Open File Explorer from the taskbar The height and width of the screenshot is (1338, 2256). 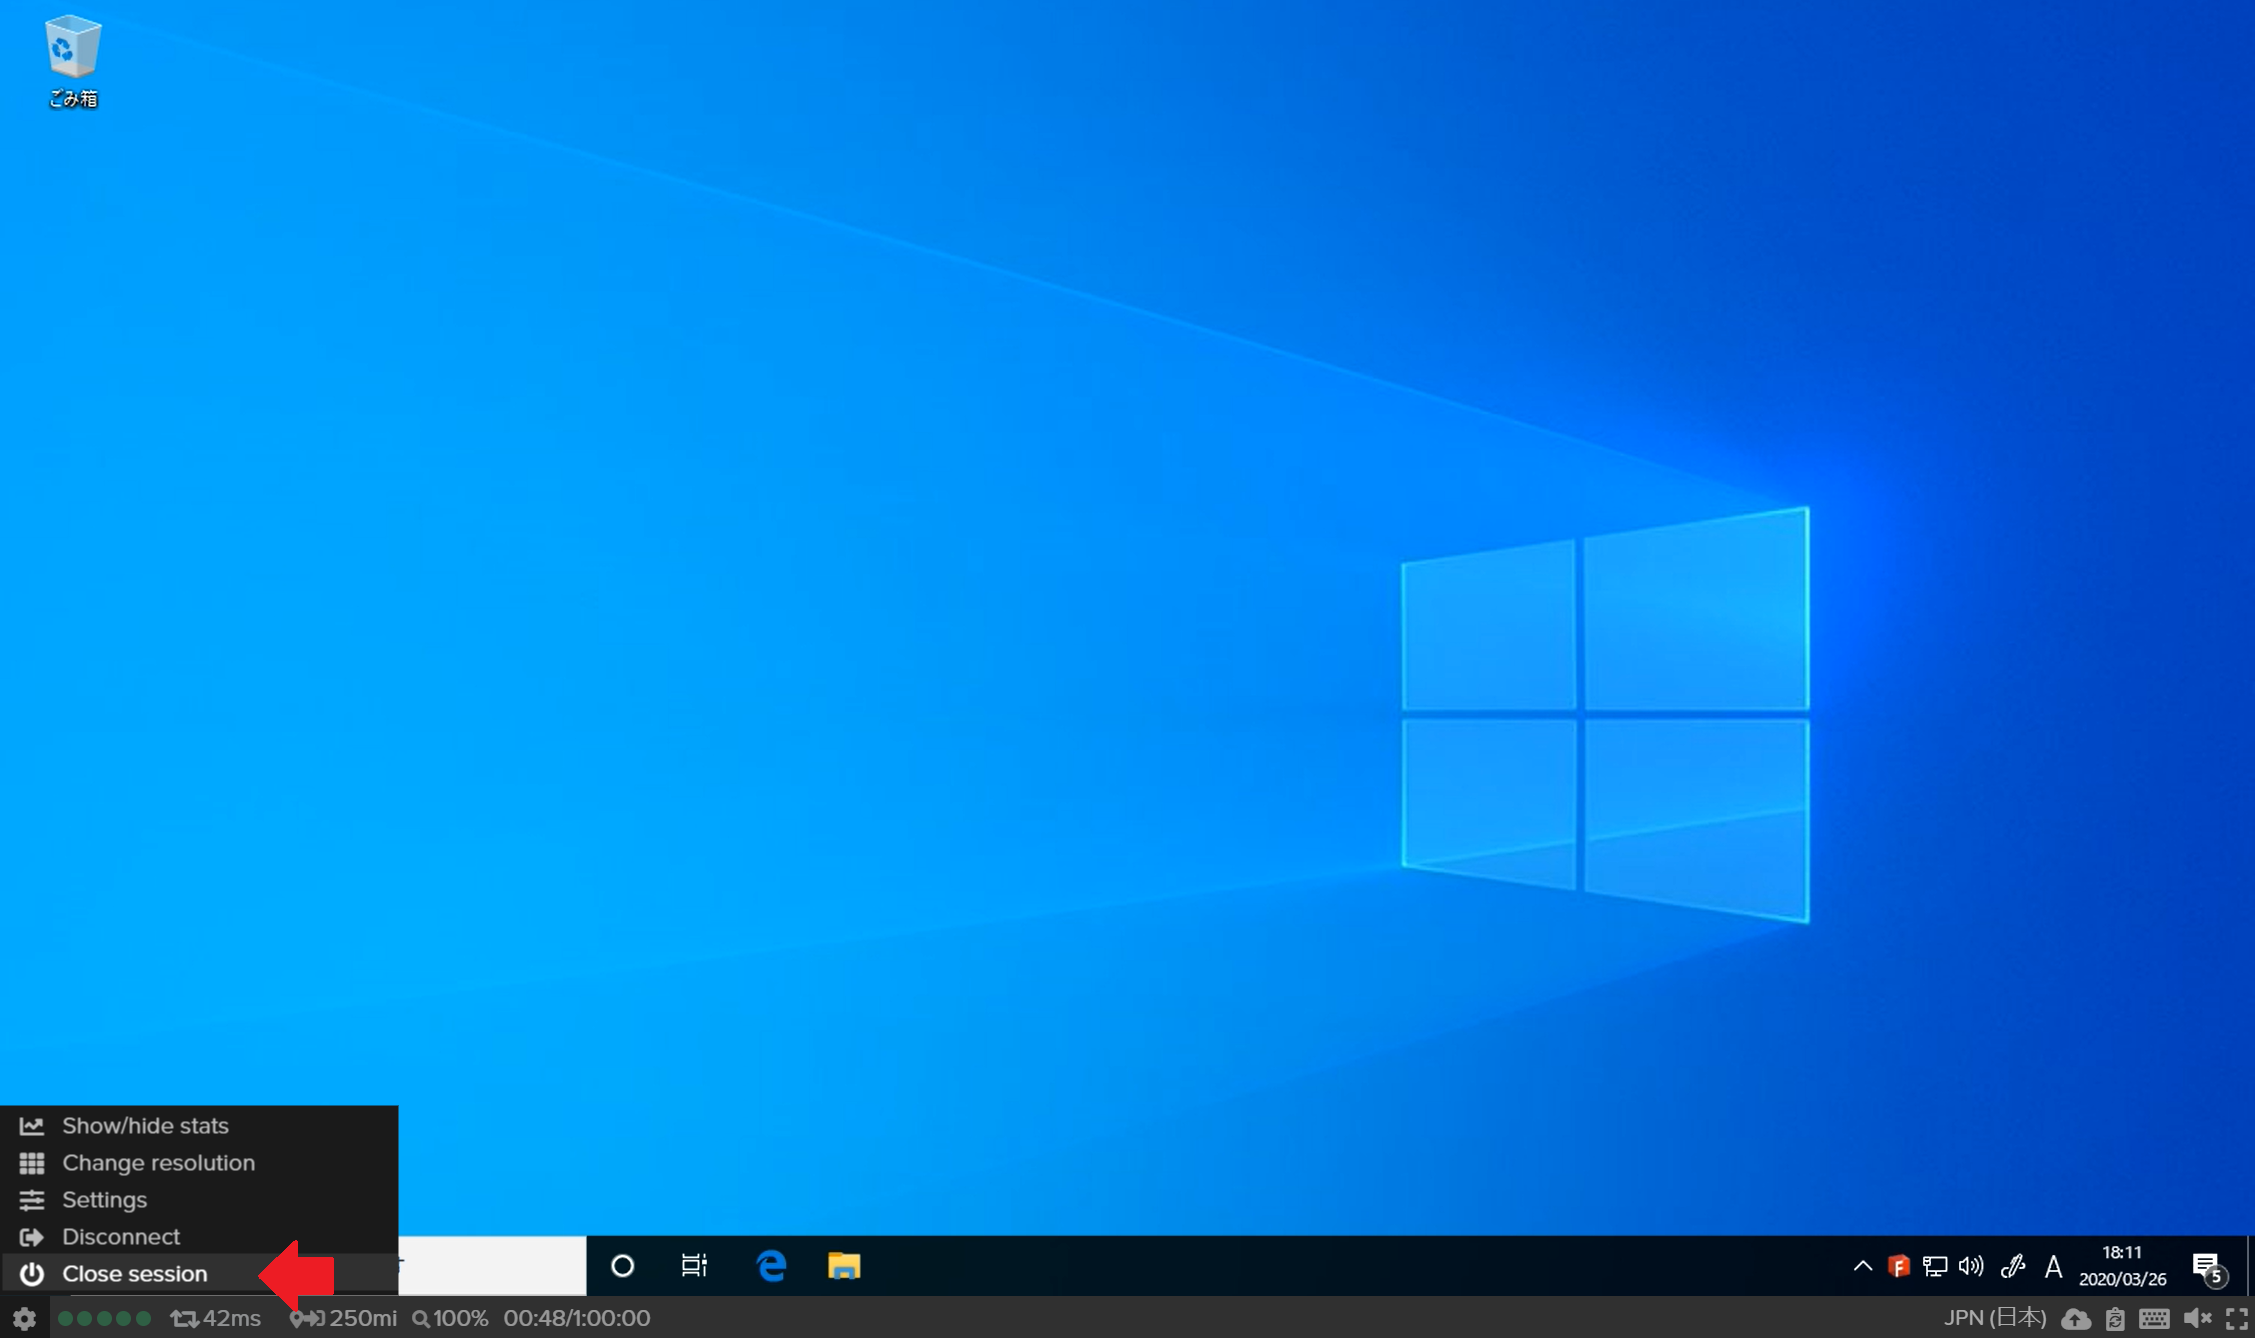tap(844, 1266)
